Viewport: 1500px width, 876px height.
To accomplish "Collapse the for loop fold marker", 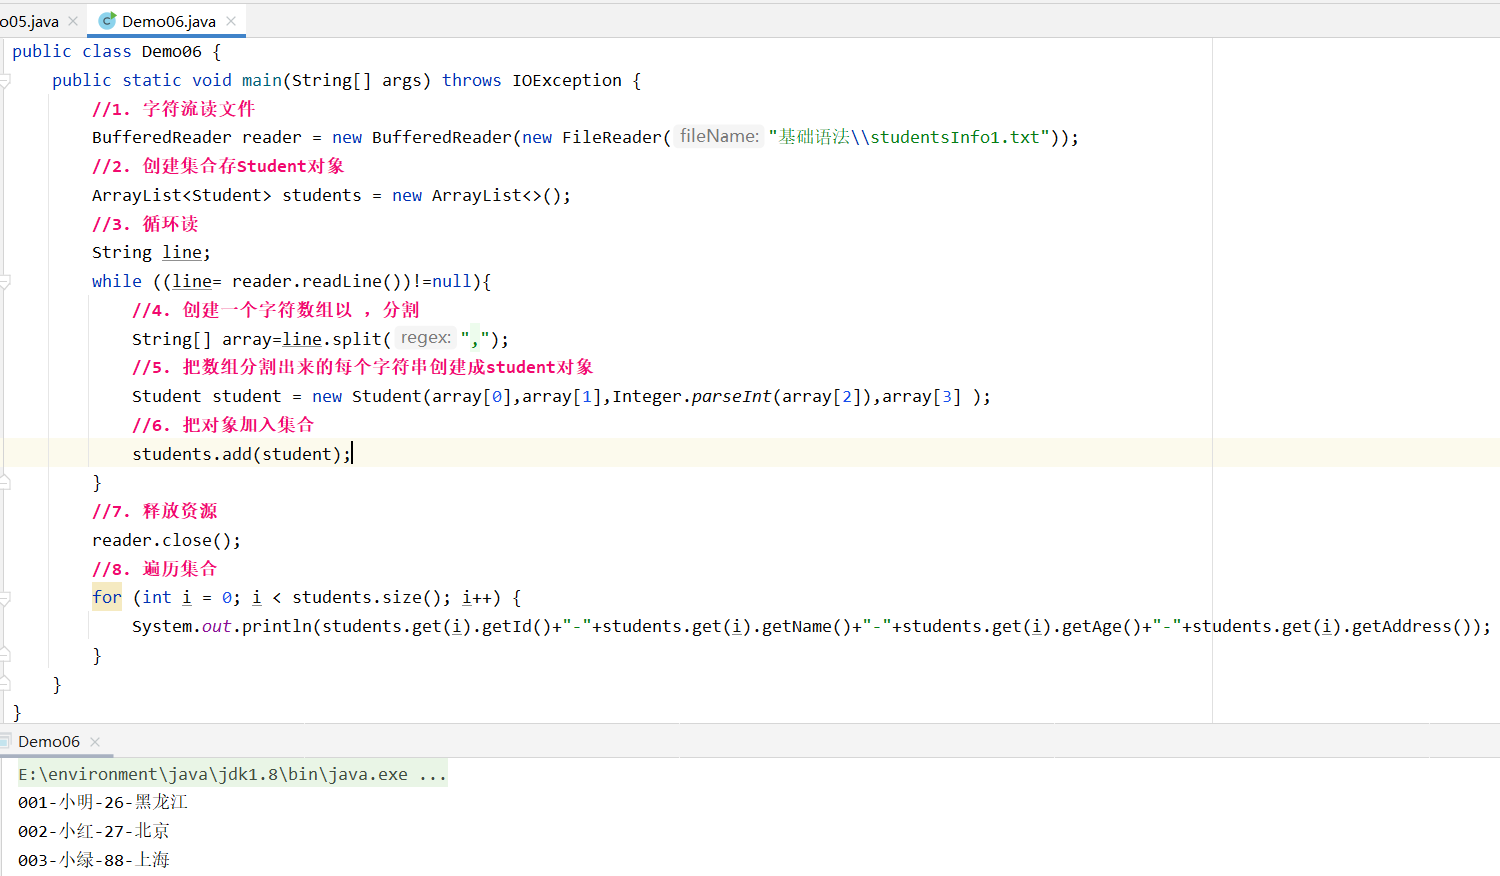I will point(5,598).
